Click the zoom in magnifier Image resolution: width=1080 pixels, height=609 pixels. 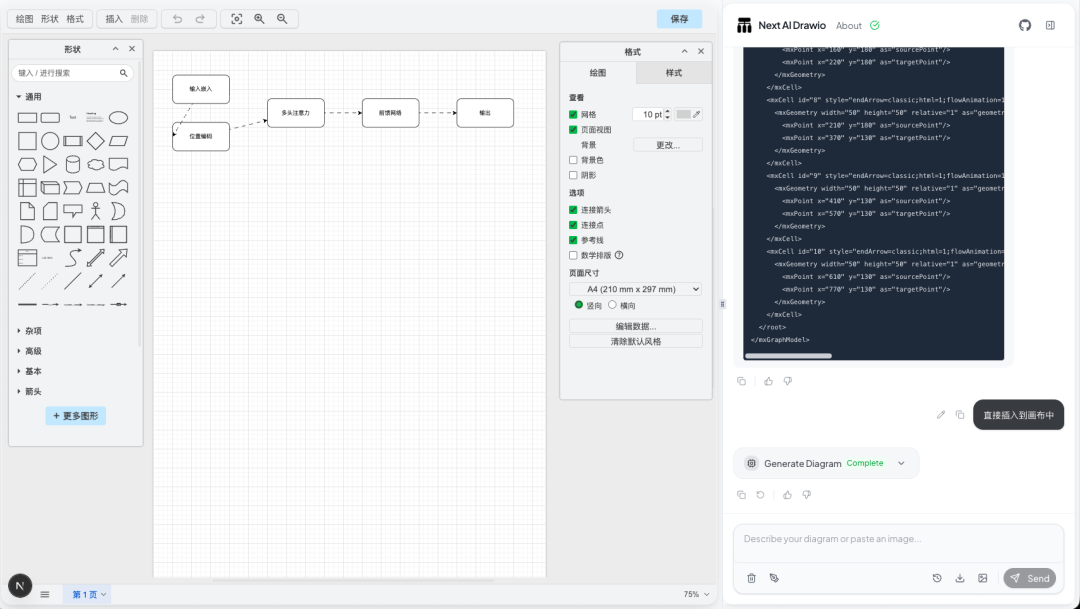[259, 19]
